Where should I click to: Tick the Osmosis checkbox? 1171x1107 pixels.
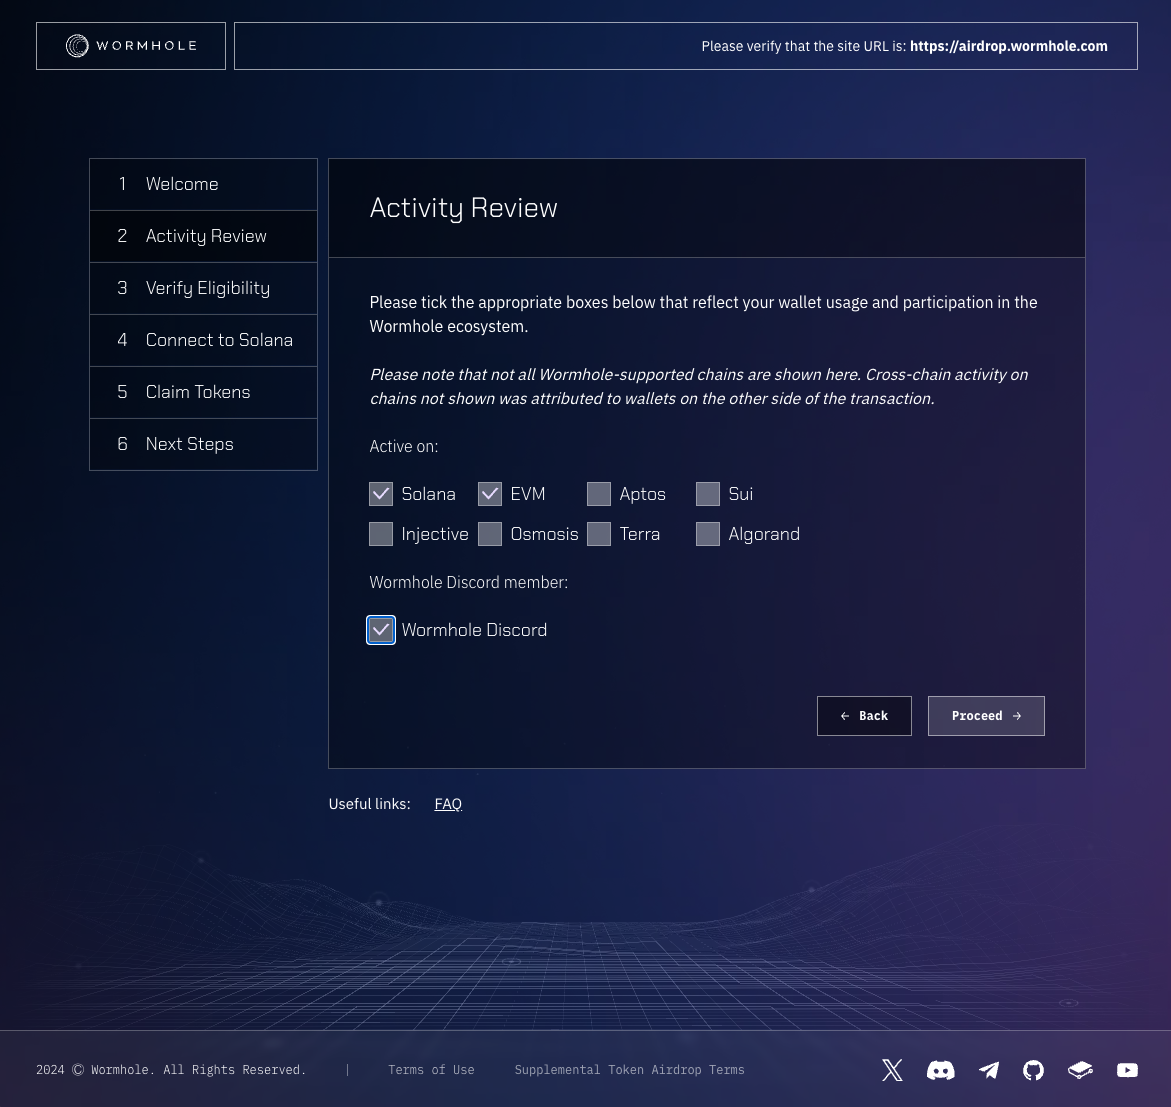point(490,534)
